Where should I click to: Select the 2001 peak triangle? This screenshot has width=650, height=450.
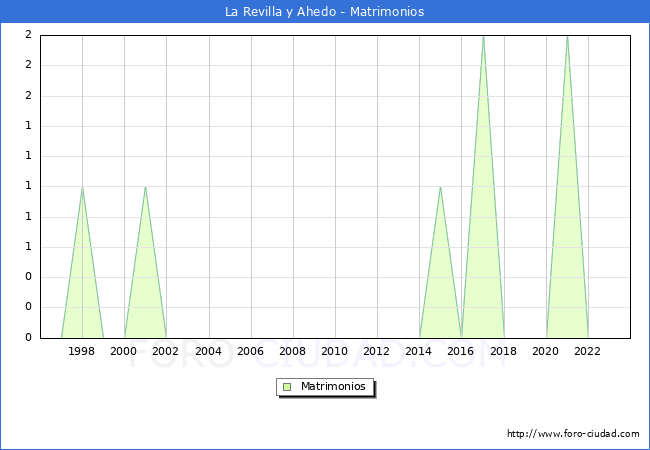146,187
